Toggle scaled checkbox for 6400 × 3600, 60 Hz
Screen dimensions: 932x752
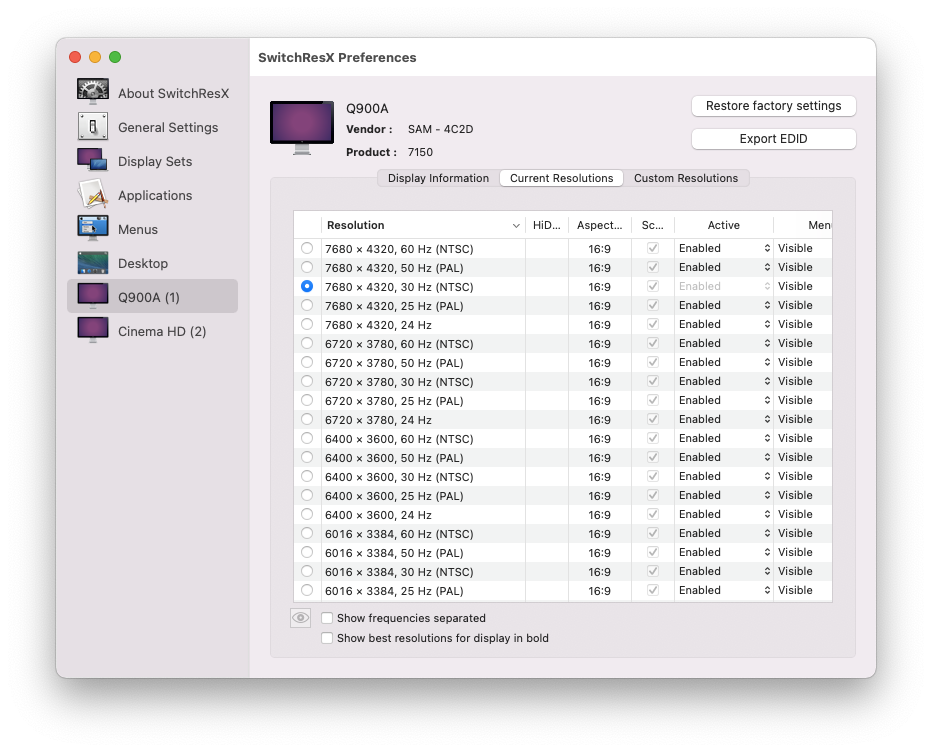(x=653, y=438)
